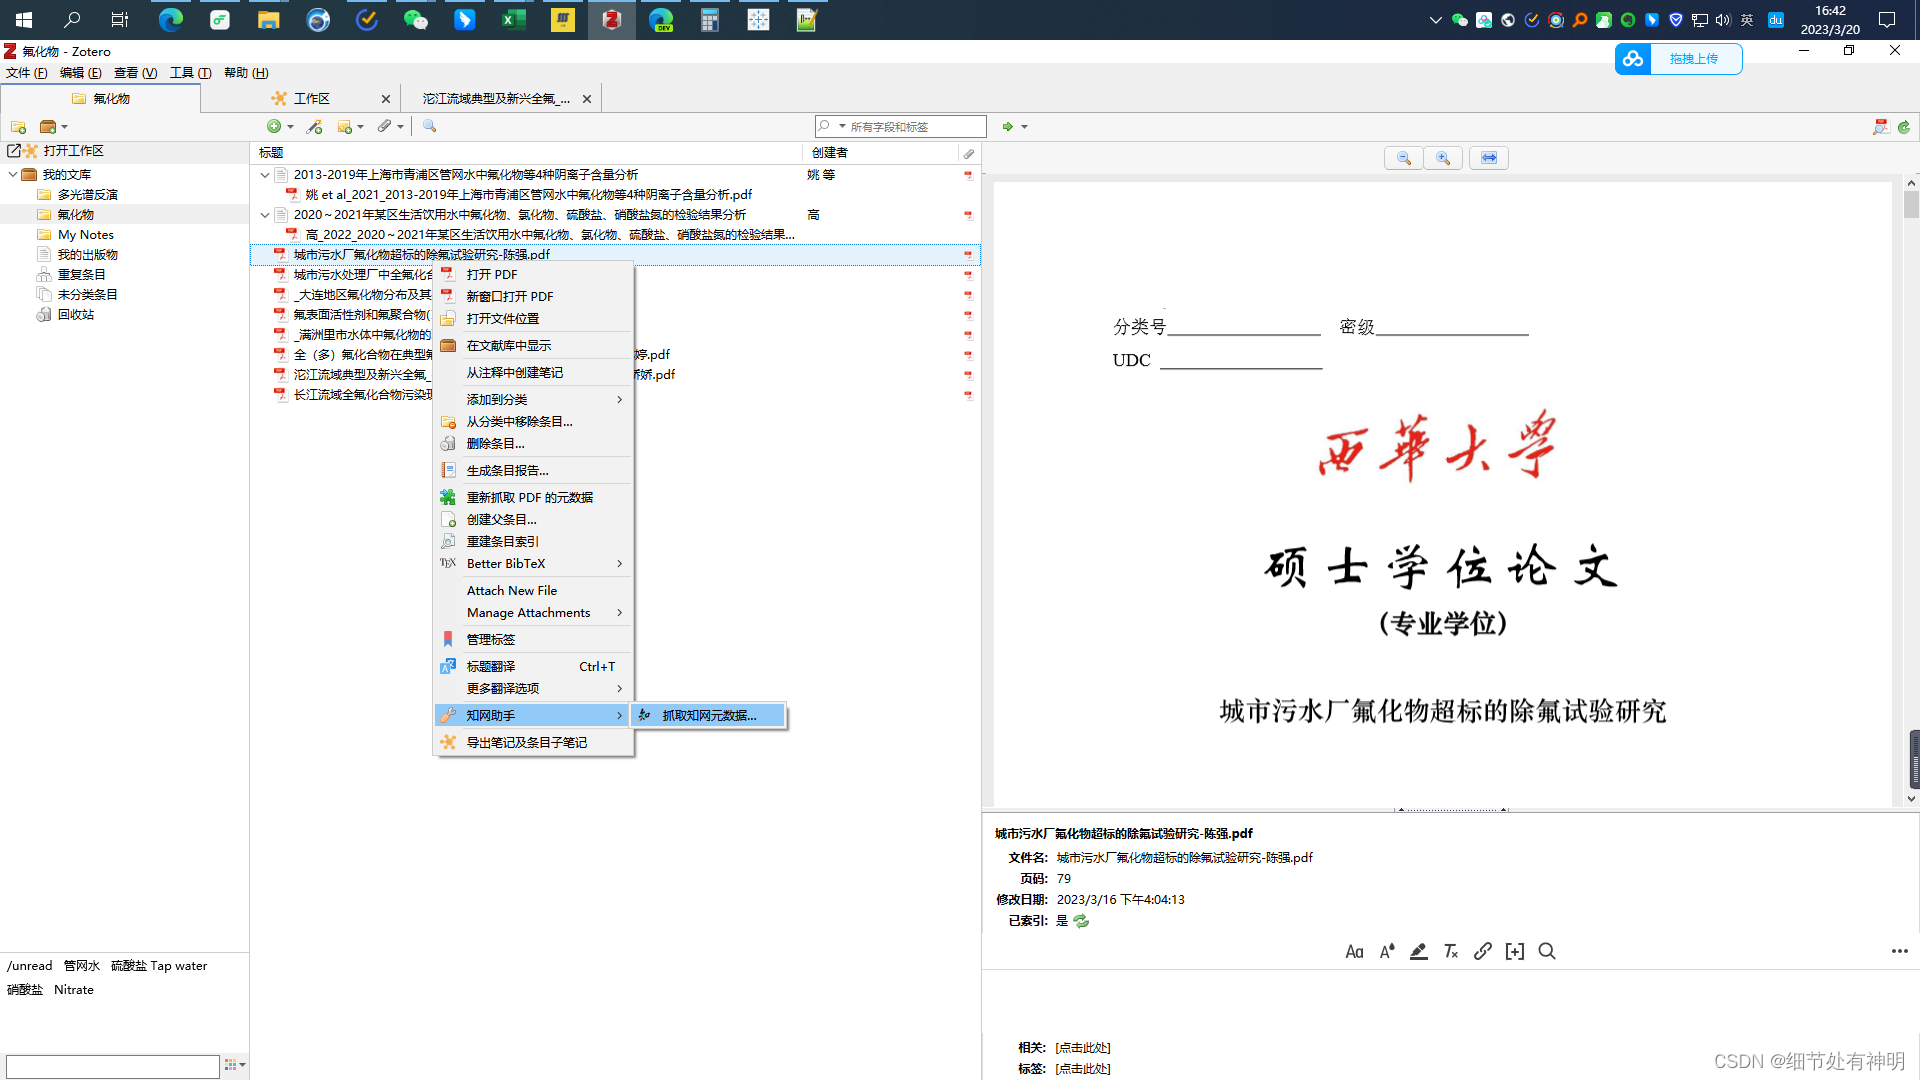Click the tag filter input field
This screenshot has width=1920, height=1080.
click(x=112, y=1066)
